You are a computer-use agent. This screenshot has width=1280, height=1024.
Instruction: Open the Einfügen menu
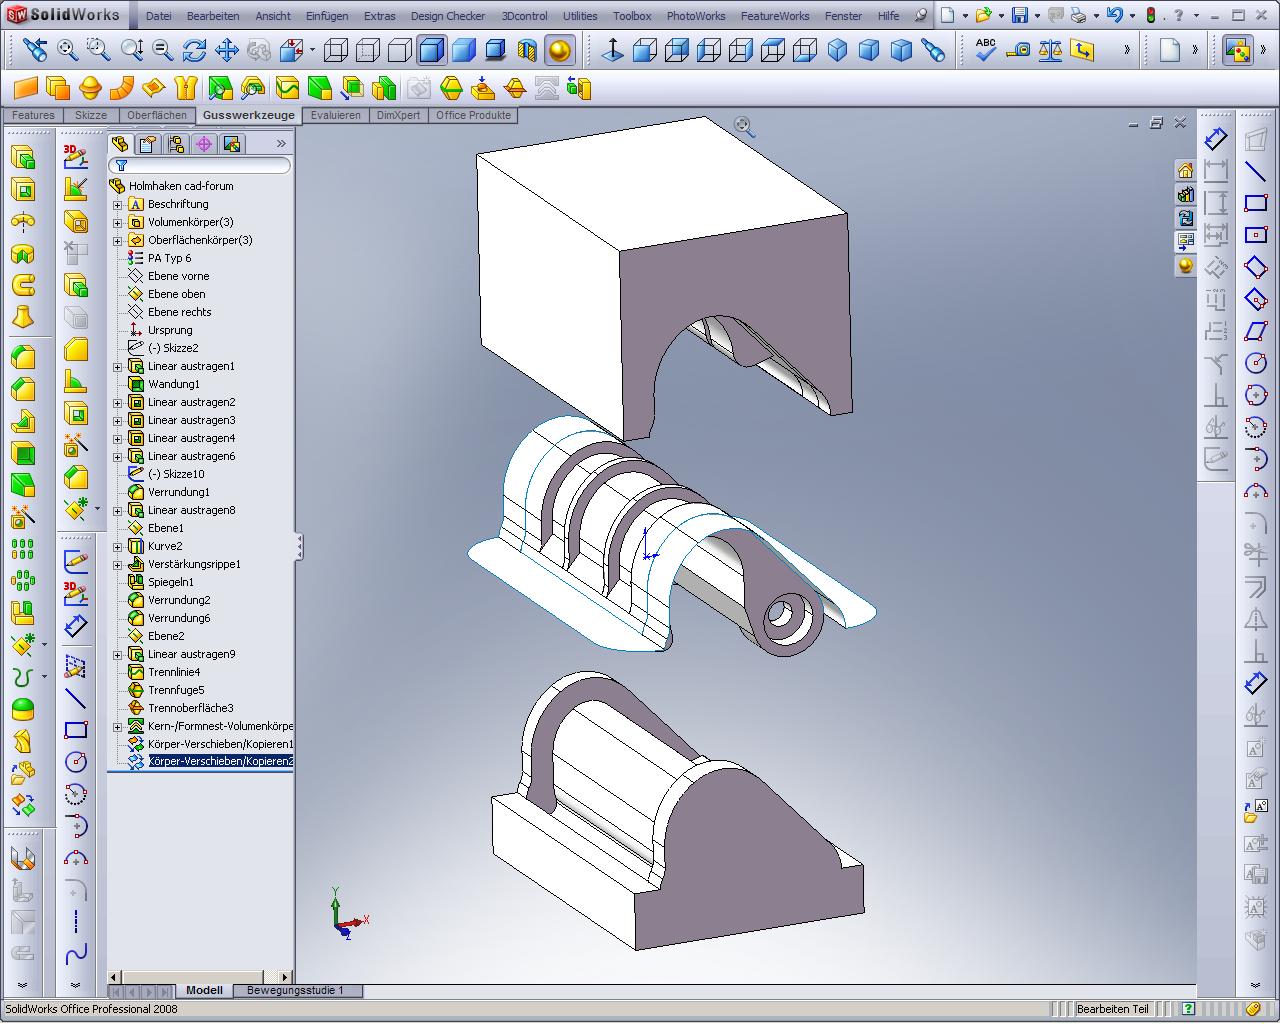point(327,16)
